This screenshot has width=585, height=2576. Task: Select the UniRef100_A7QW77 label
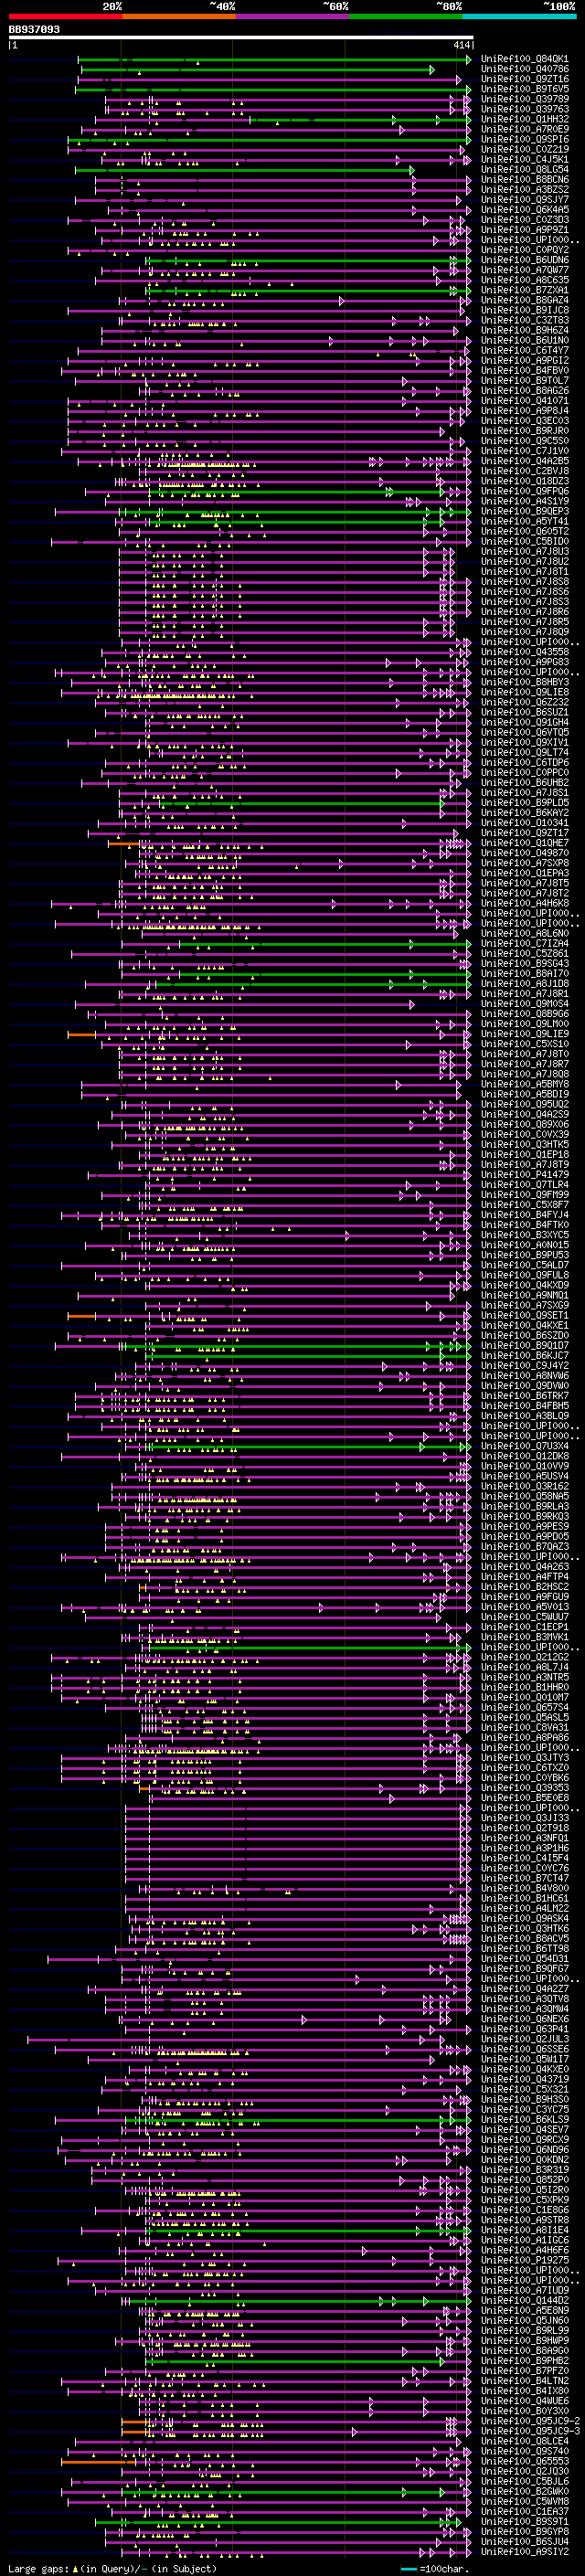[x=525, y=270]
